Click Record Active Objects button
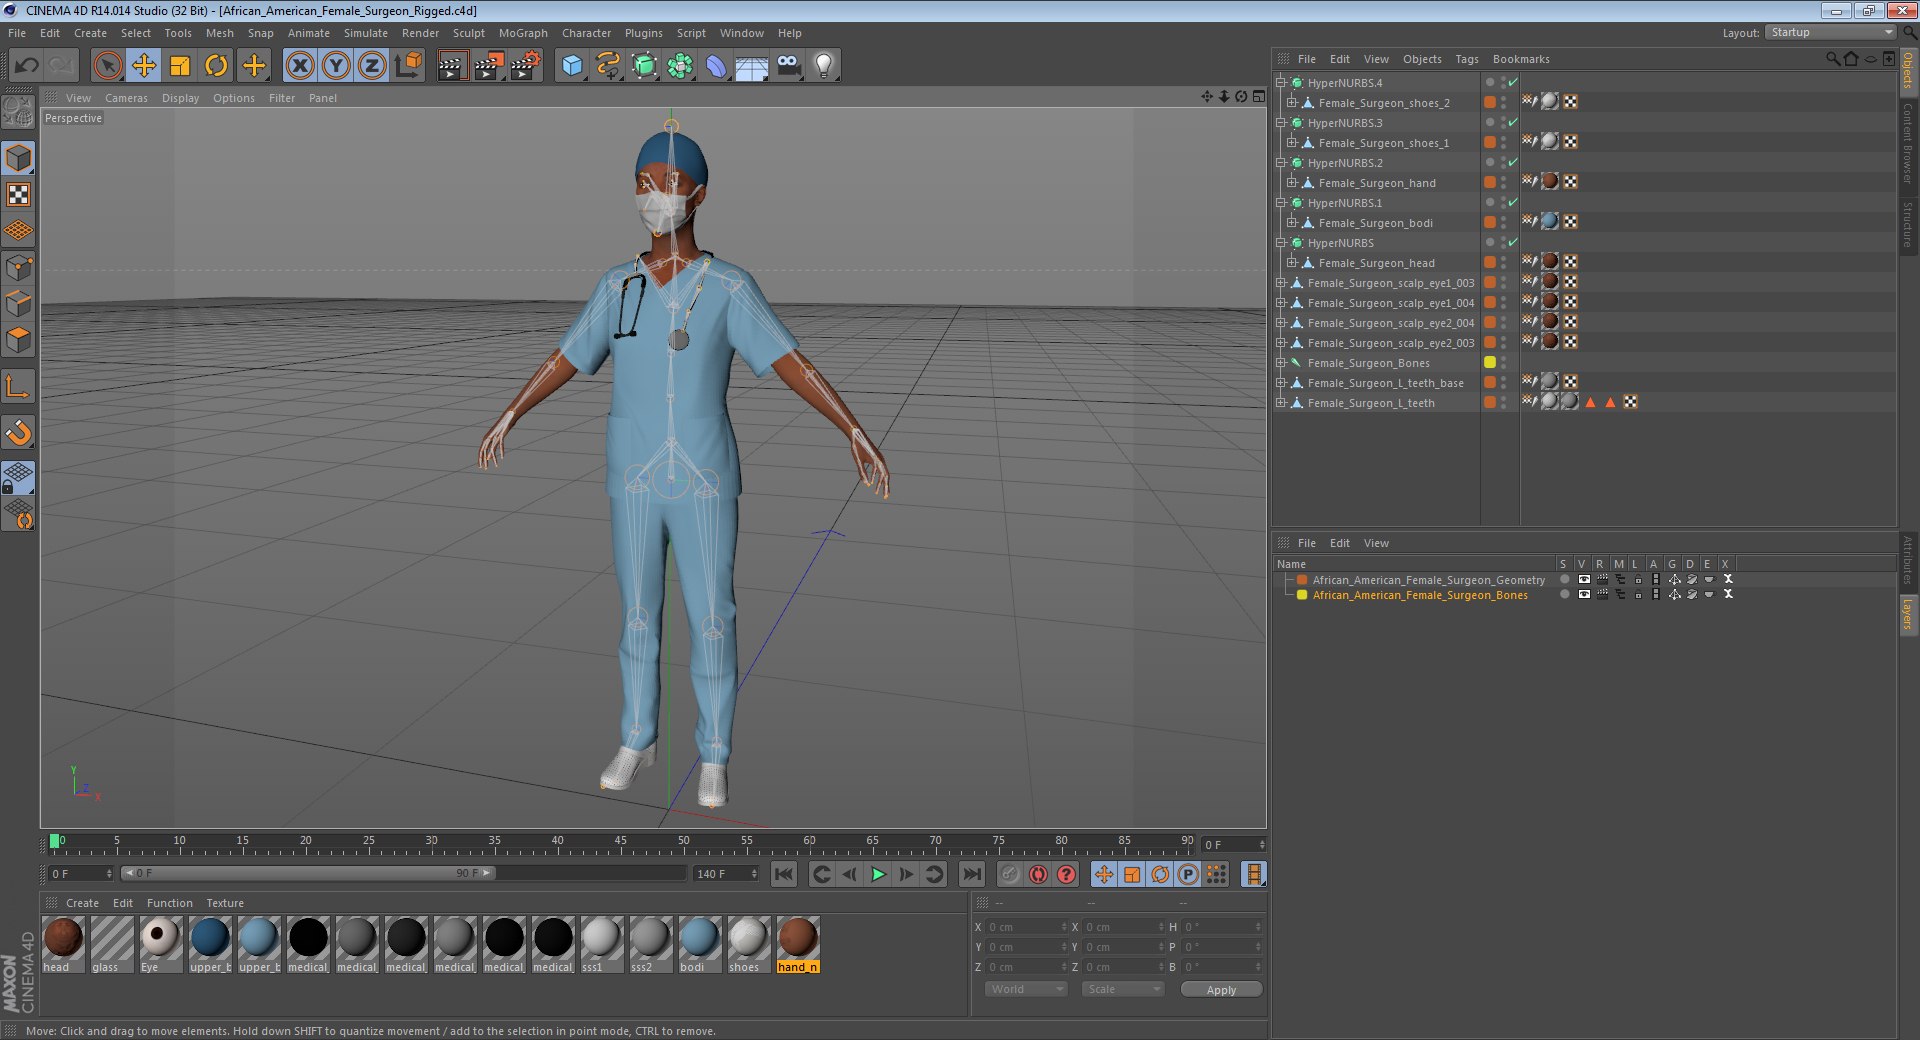 [x=1010, y=875]
